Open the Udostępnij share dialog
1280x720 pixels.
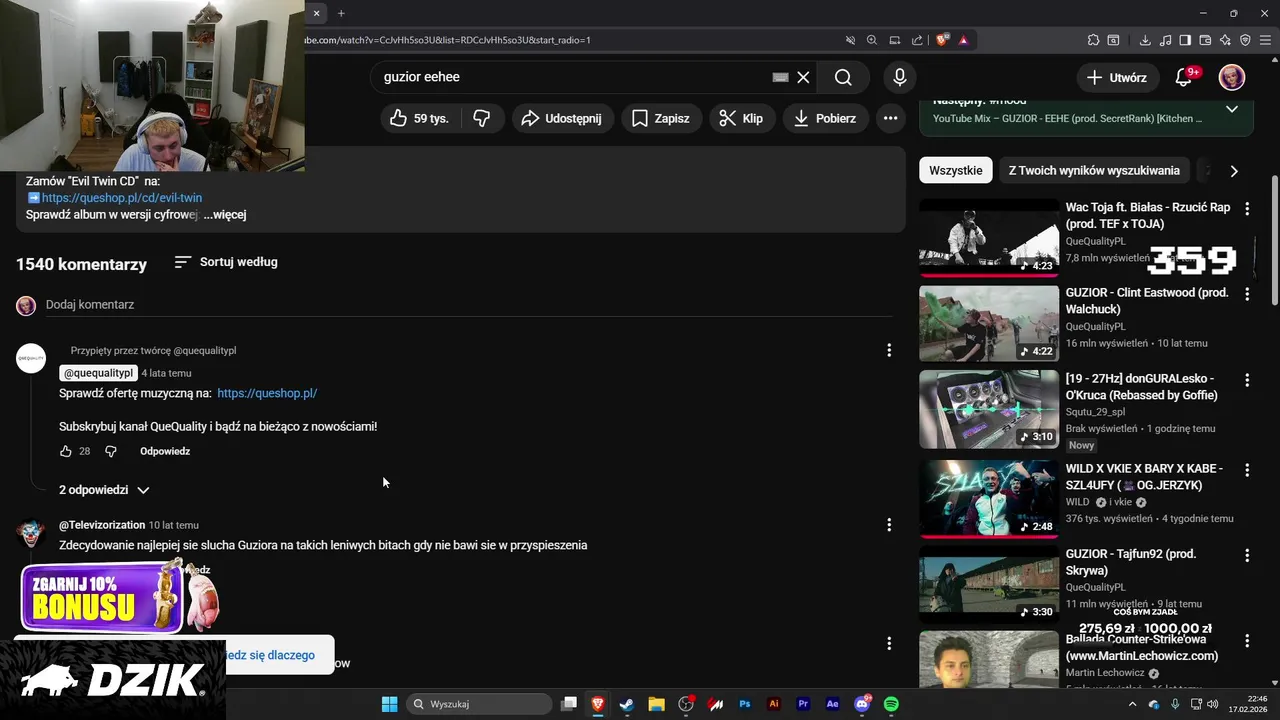pos(562,118)
